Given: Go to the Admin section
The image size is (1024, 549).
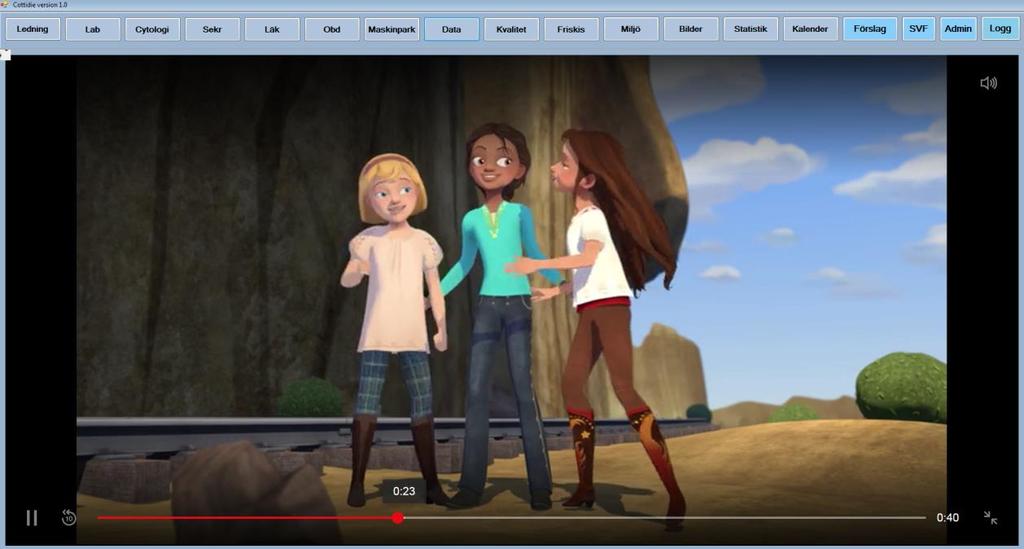Looking at the screenshot, I should click(x=958, y=29).
